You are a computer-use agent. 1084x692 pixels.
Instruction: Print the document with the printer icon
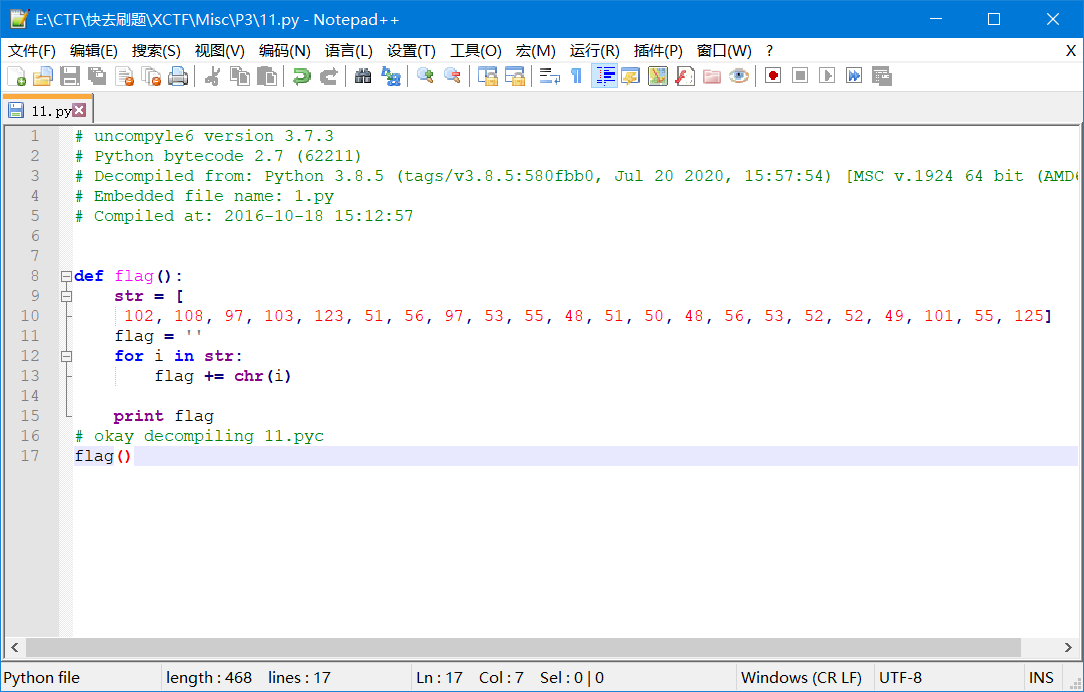(x=178, y=76)
